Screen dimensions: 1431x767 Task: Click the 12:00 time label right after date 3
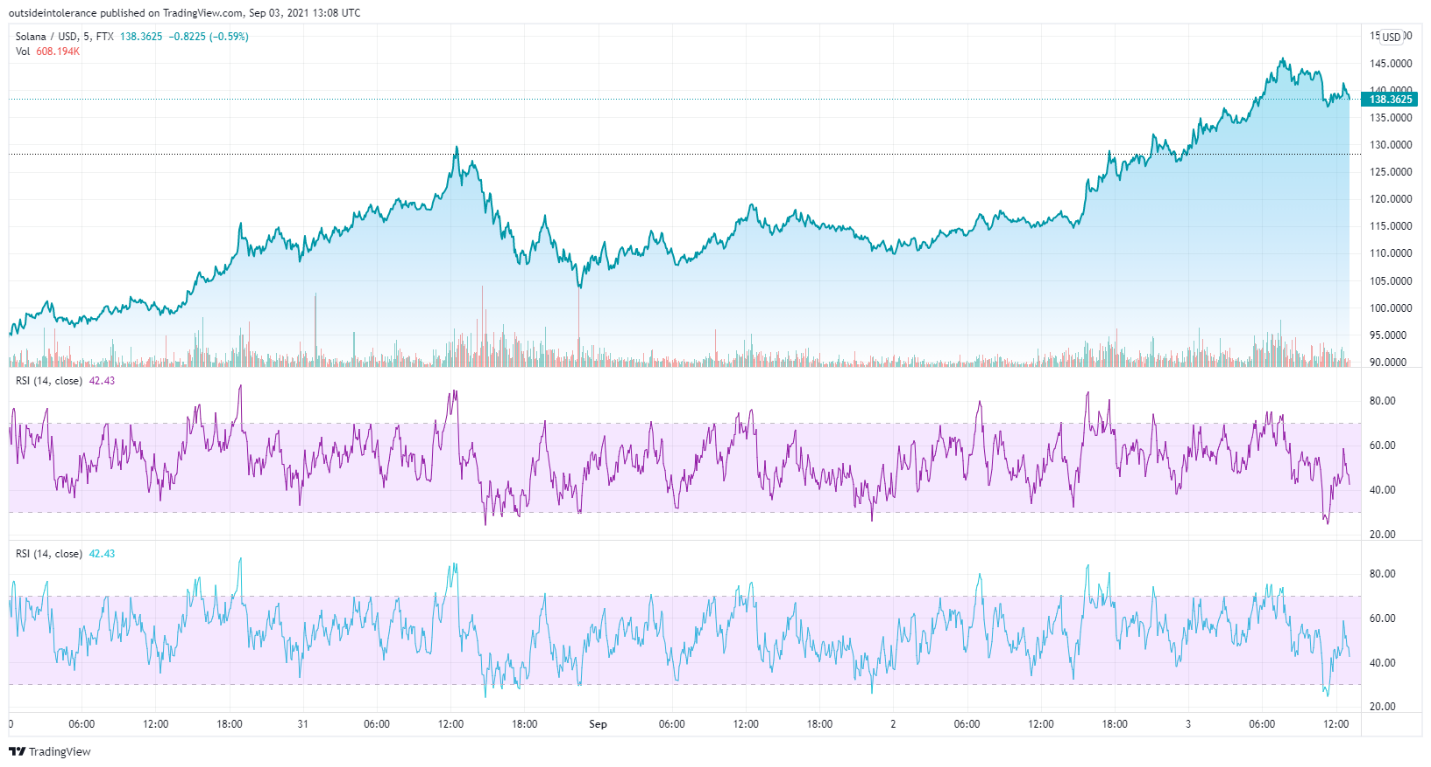click(1337, 723)
